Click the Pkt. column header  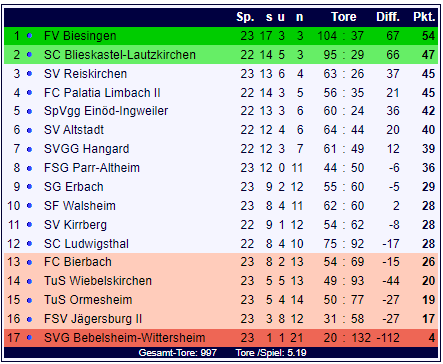pyautogui.click(x=424, y=17)
